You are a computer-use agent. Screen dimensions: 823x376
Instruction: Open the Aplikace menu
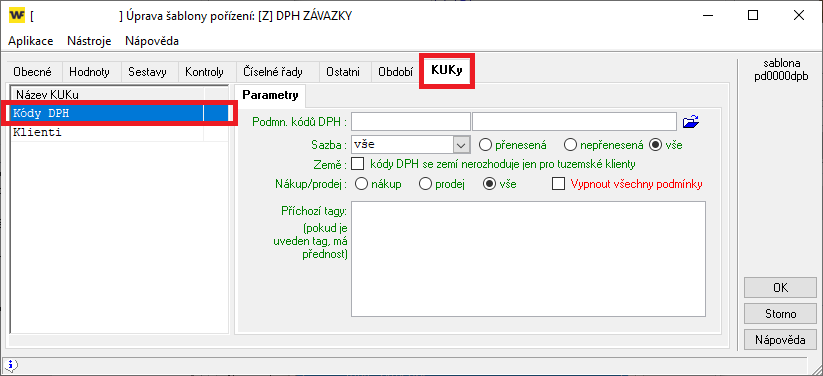coord(30,41)
